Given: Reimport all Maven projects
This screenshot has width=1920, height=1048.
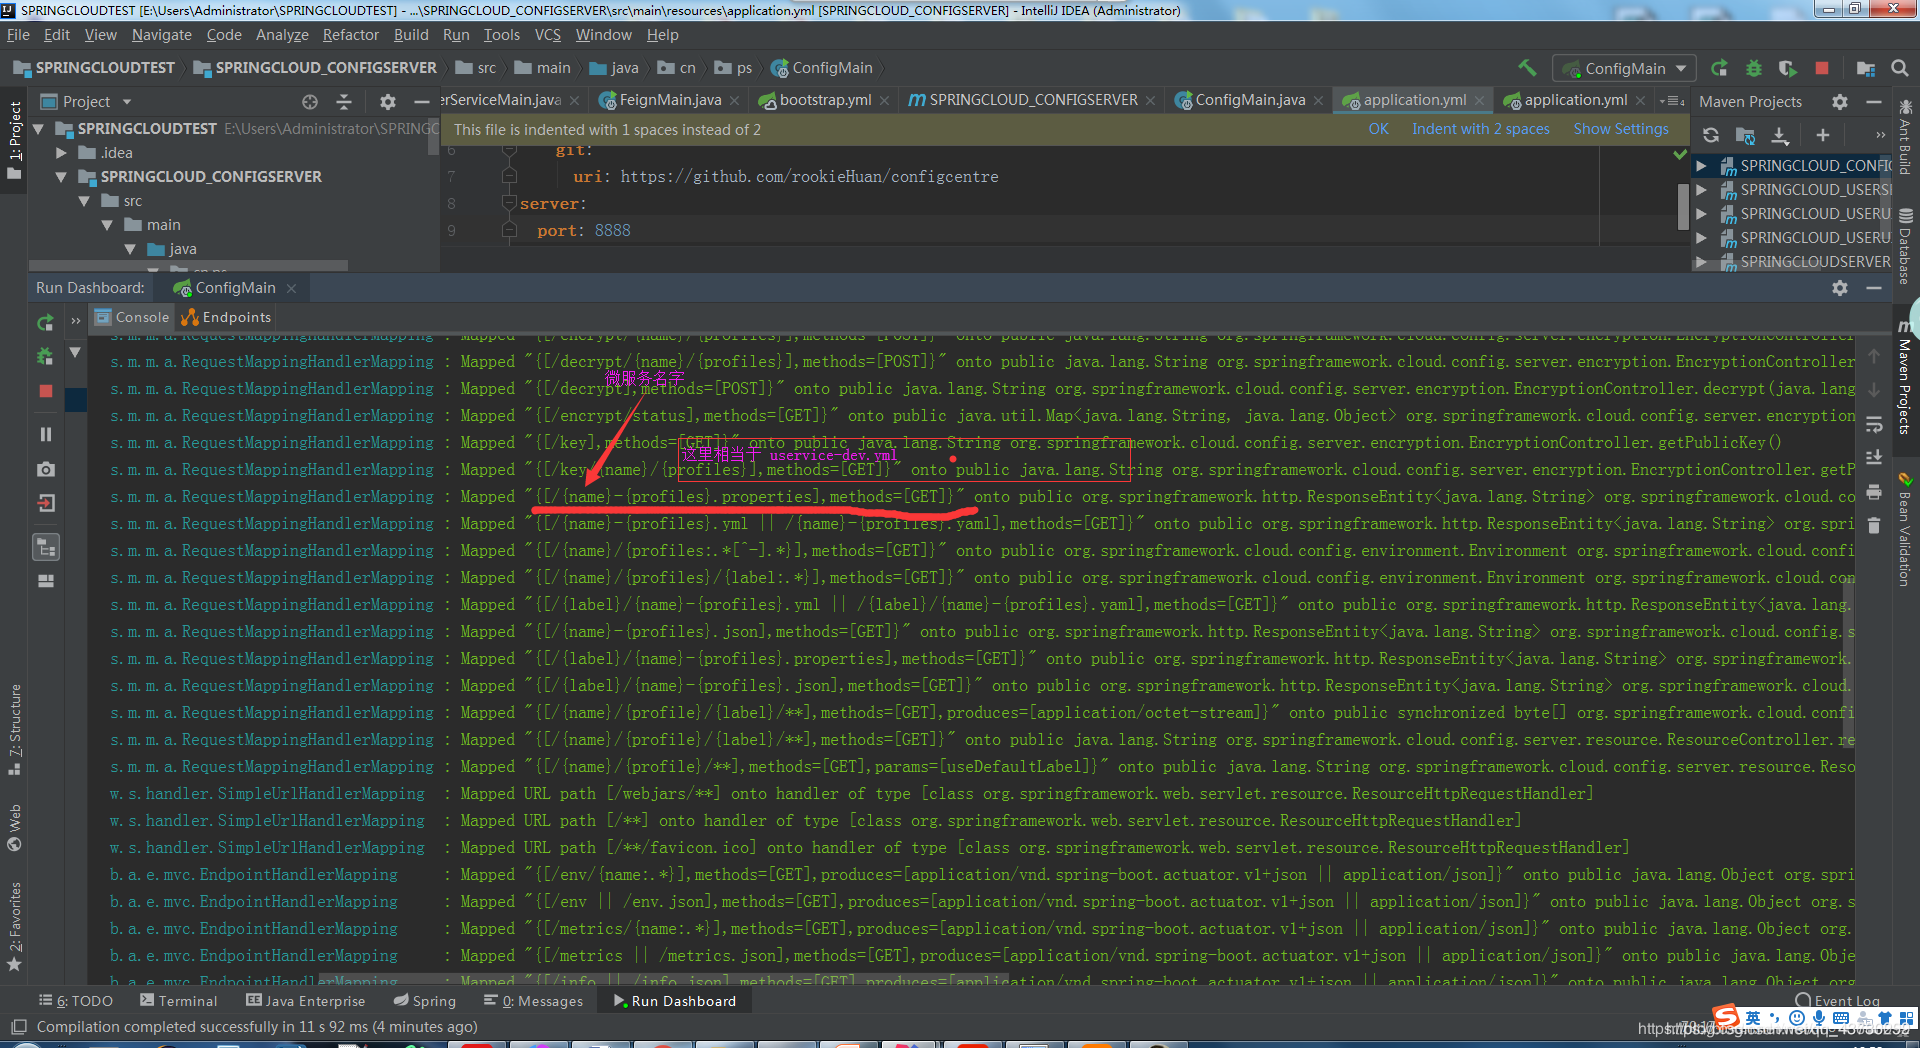Looking at the screenshot, I should coord(1711,134).
